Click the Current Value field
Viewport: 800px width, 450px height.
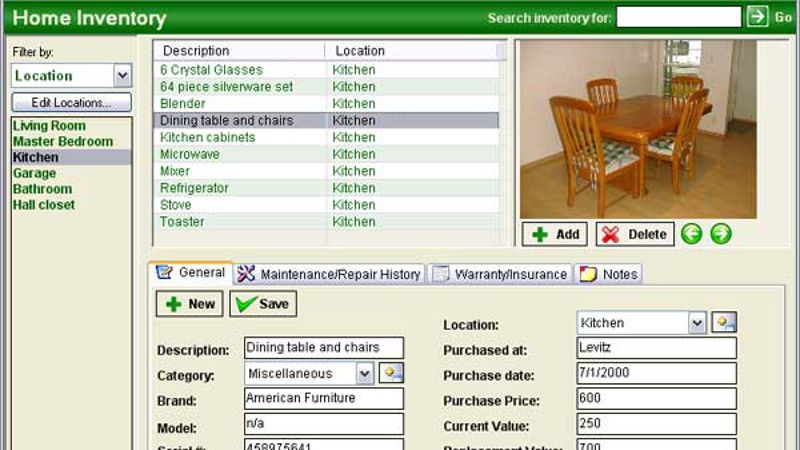point(657,423)
